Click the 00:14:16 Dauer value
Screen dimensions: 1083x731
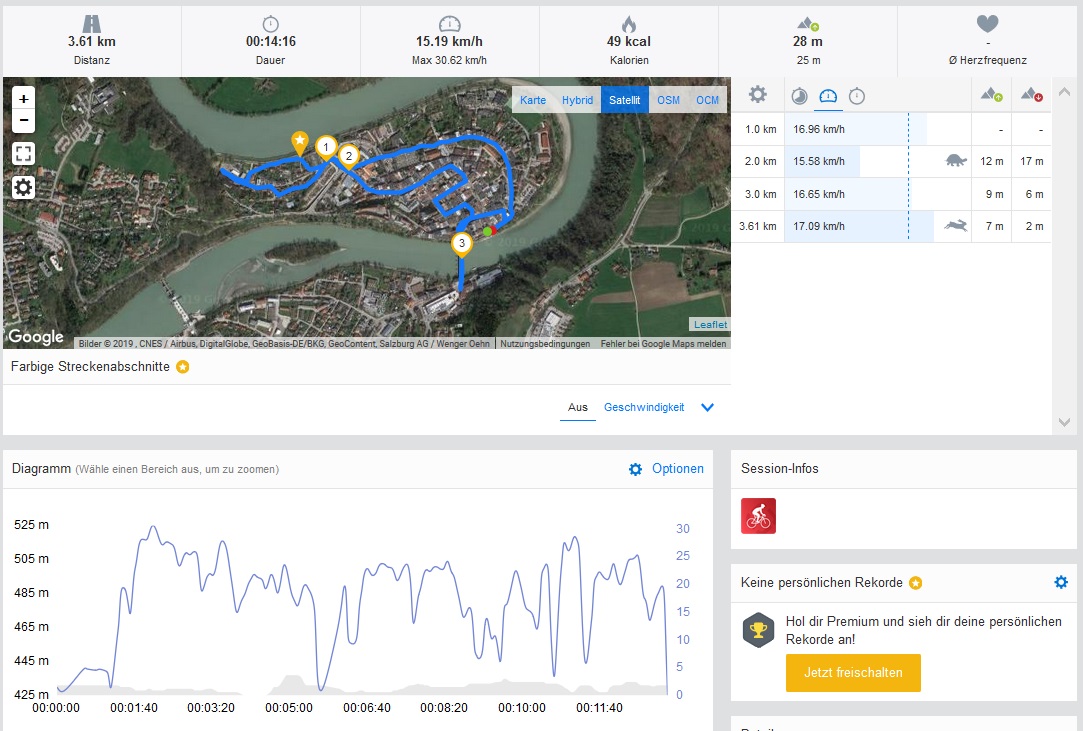(x=271, y=41)
